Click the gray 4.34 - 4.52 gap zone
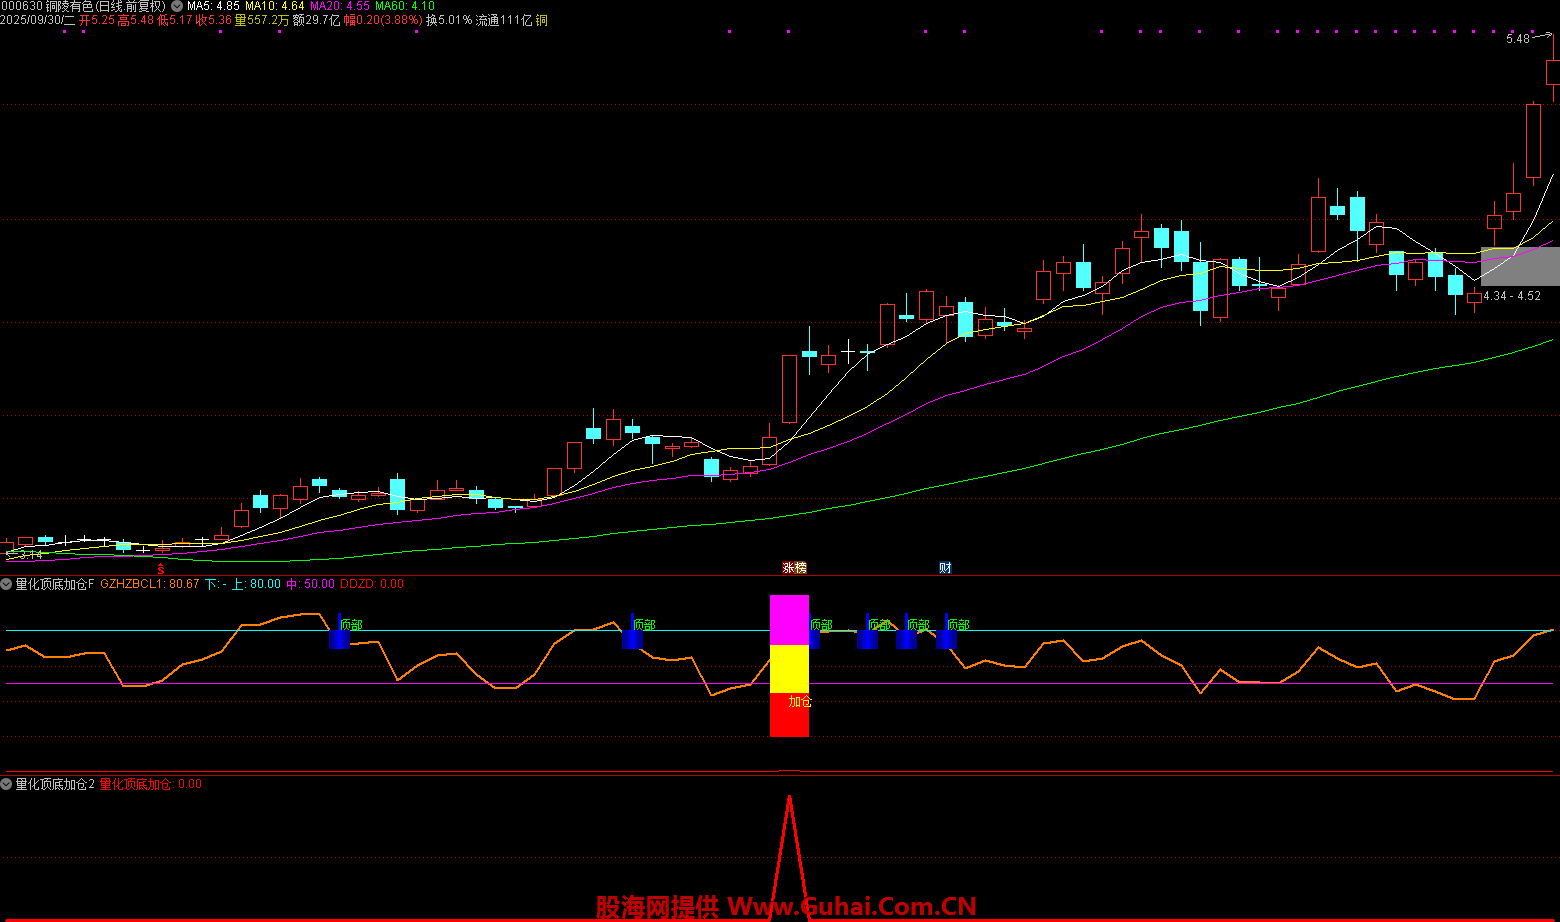The height and width of the screenshot is (922, 1560). click(x=1519, y=266)
